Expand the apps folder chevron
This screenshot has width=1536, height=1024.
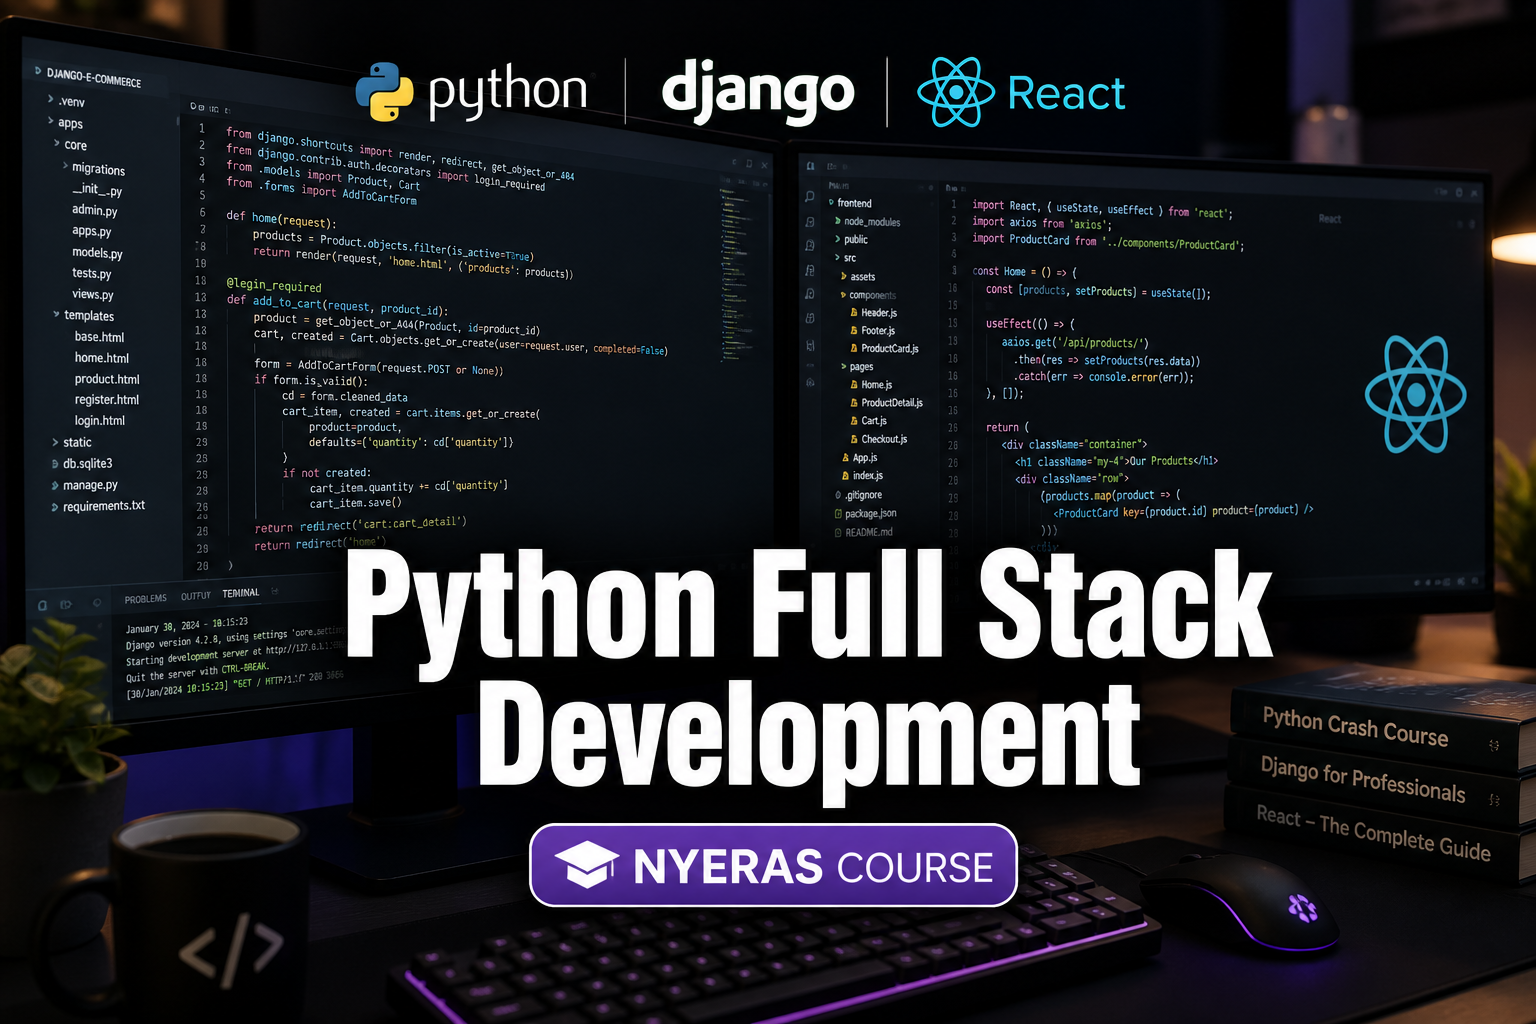(x=51, y=121)
